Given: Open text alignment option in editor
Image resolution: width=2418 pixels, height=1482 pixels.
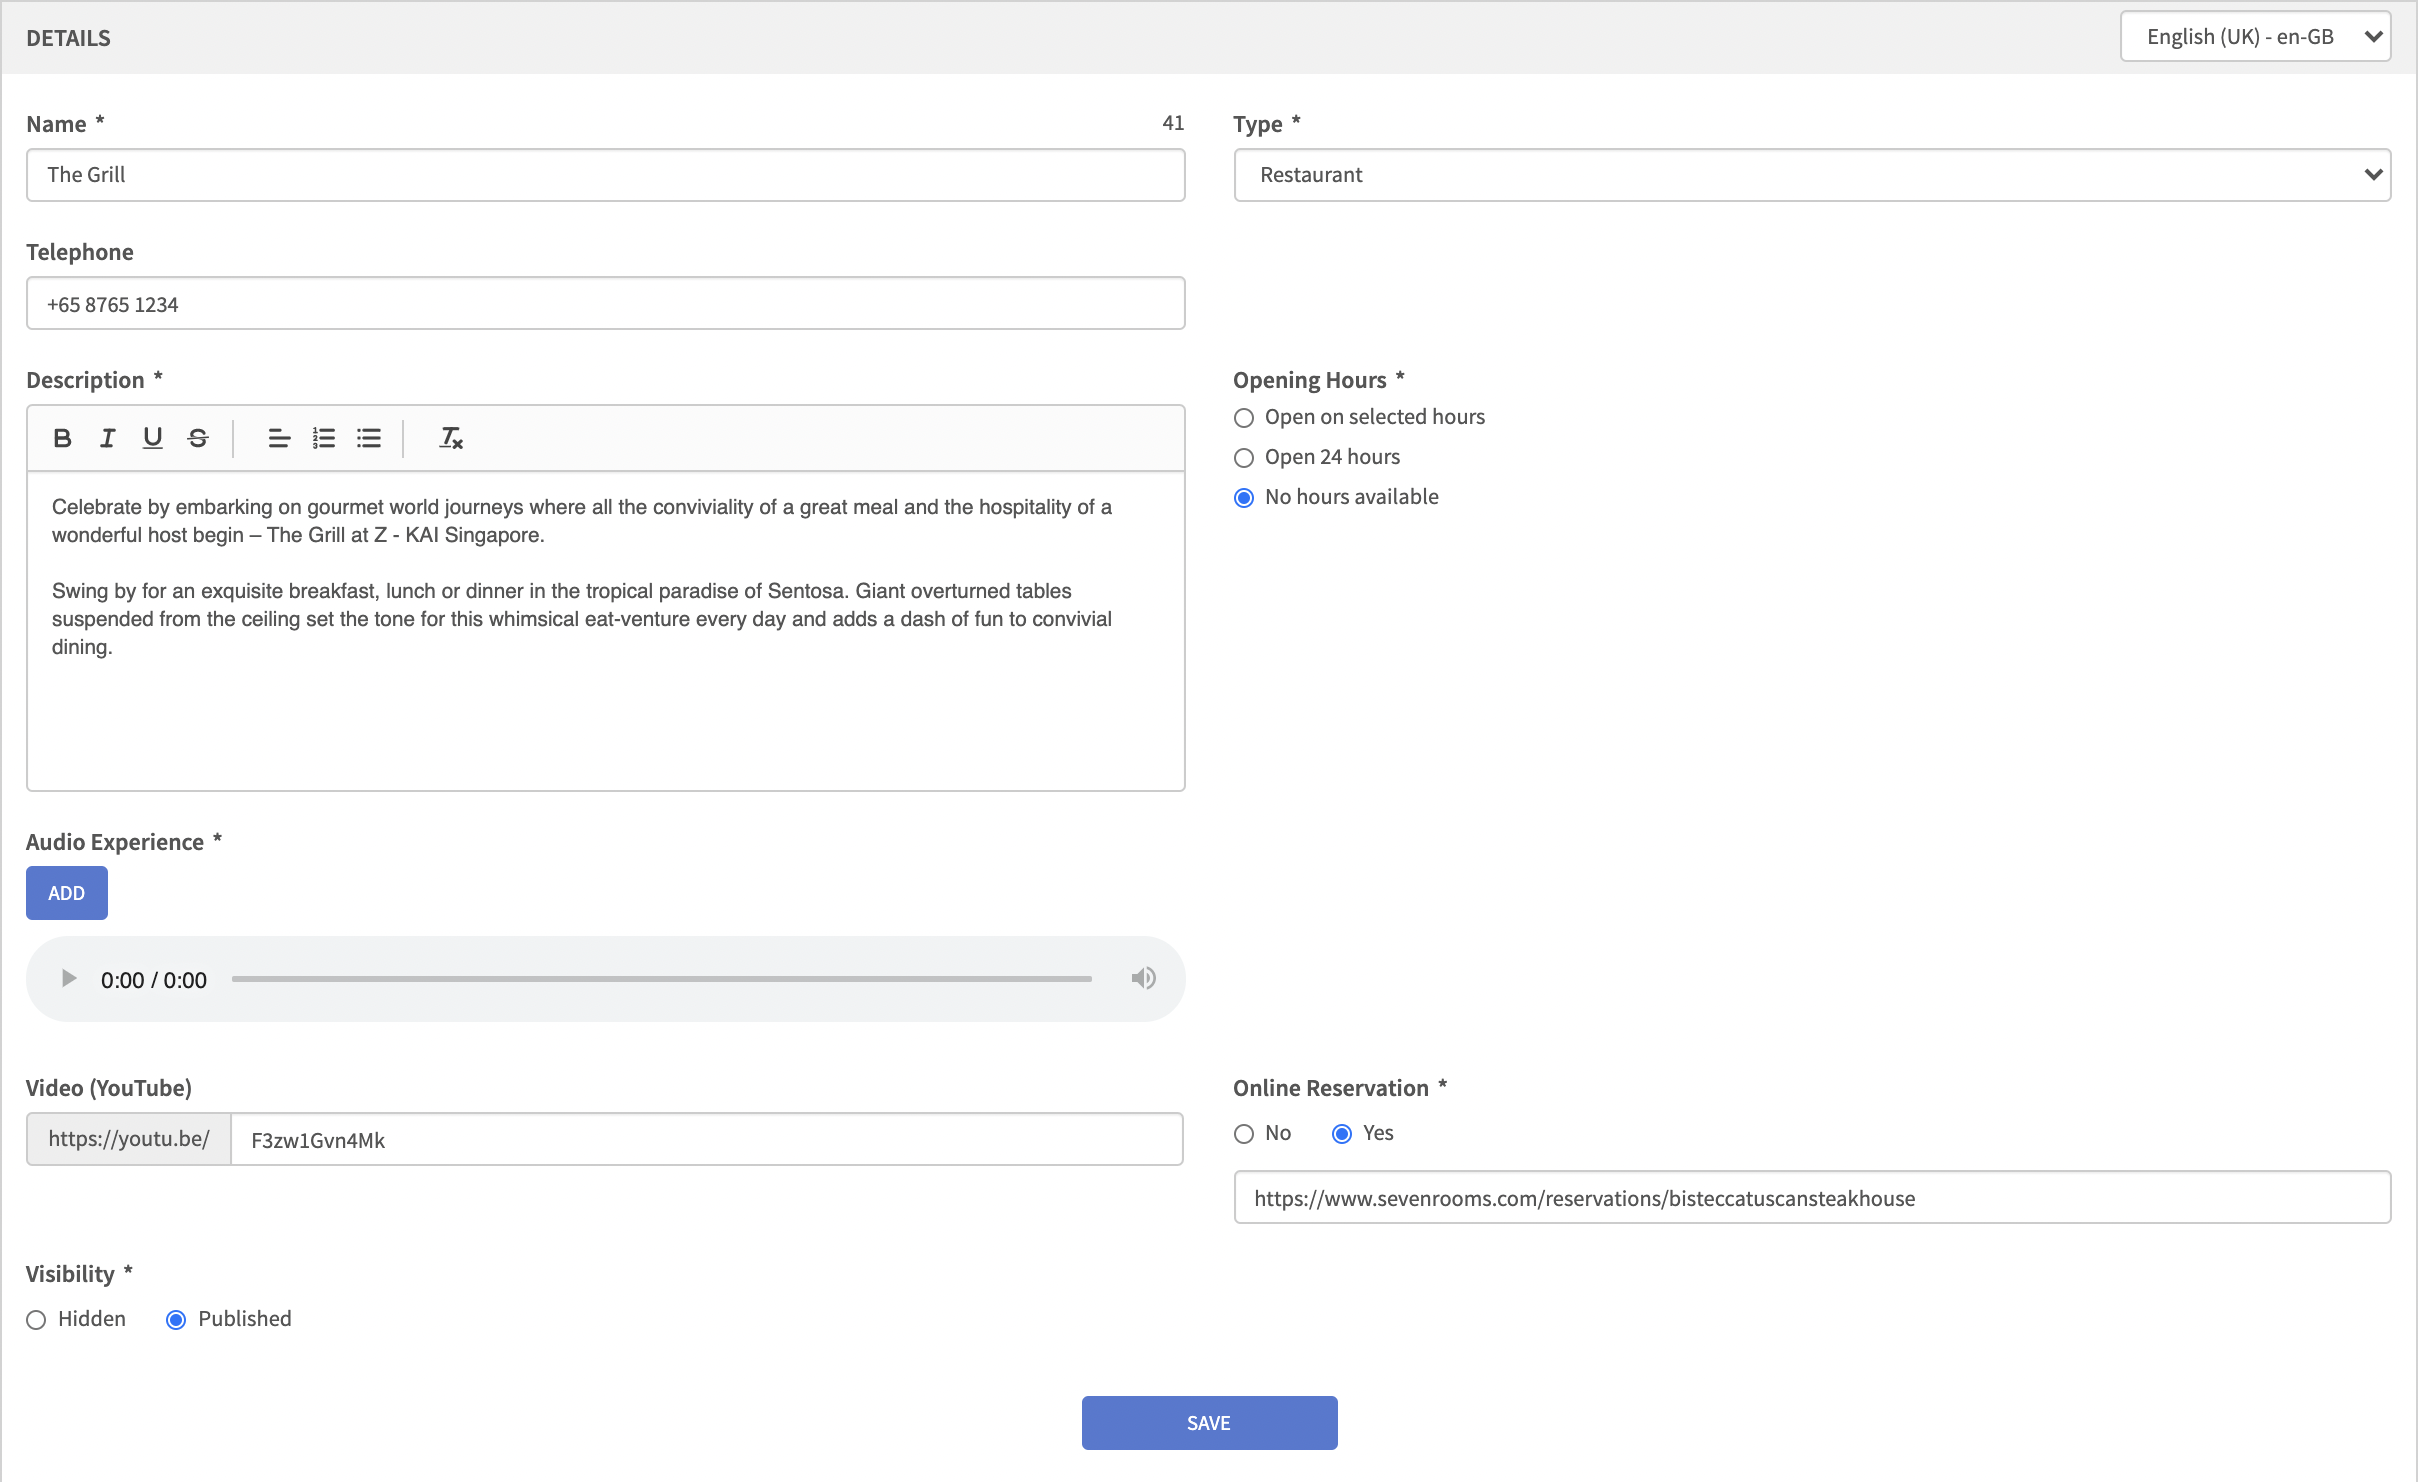Looking at the screenshot, I should [279, 438].
